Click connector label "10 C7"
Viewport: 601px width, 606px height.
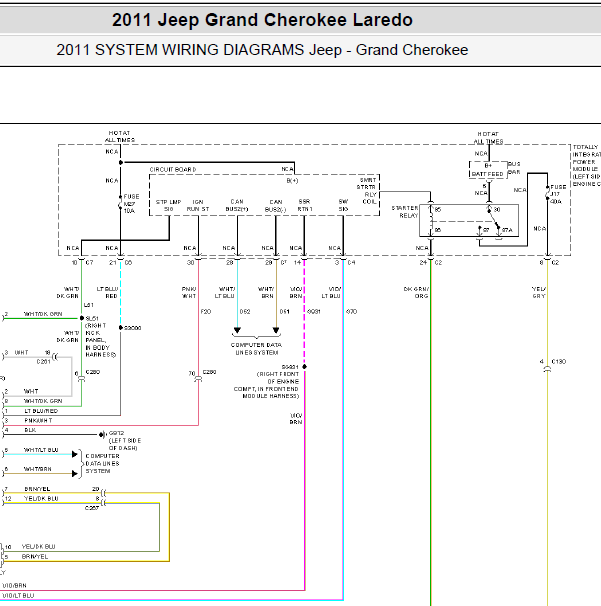(82, 263)
